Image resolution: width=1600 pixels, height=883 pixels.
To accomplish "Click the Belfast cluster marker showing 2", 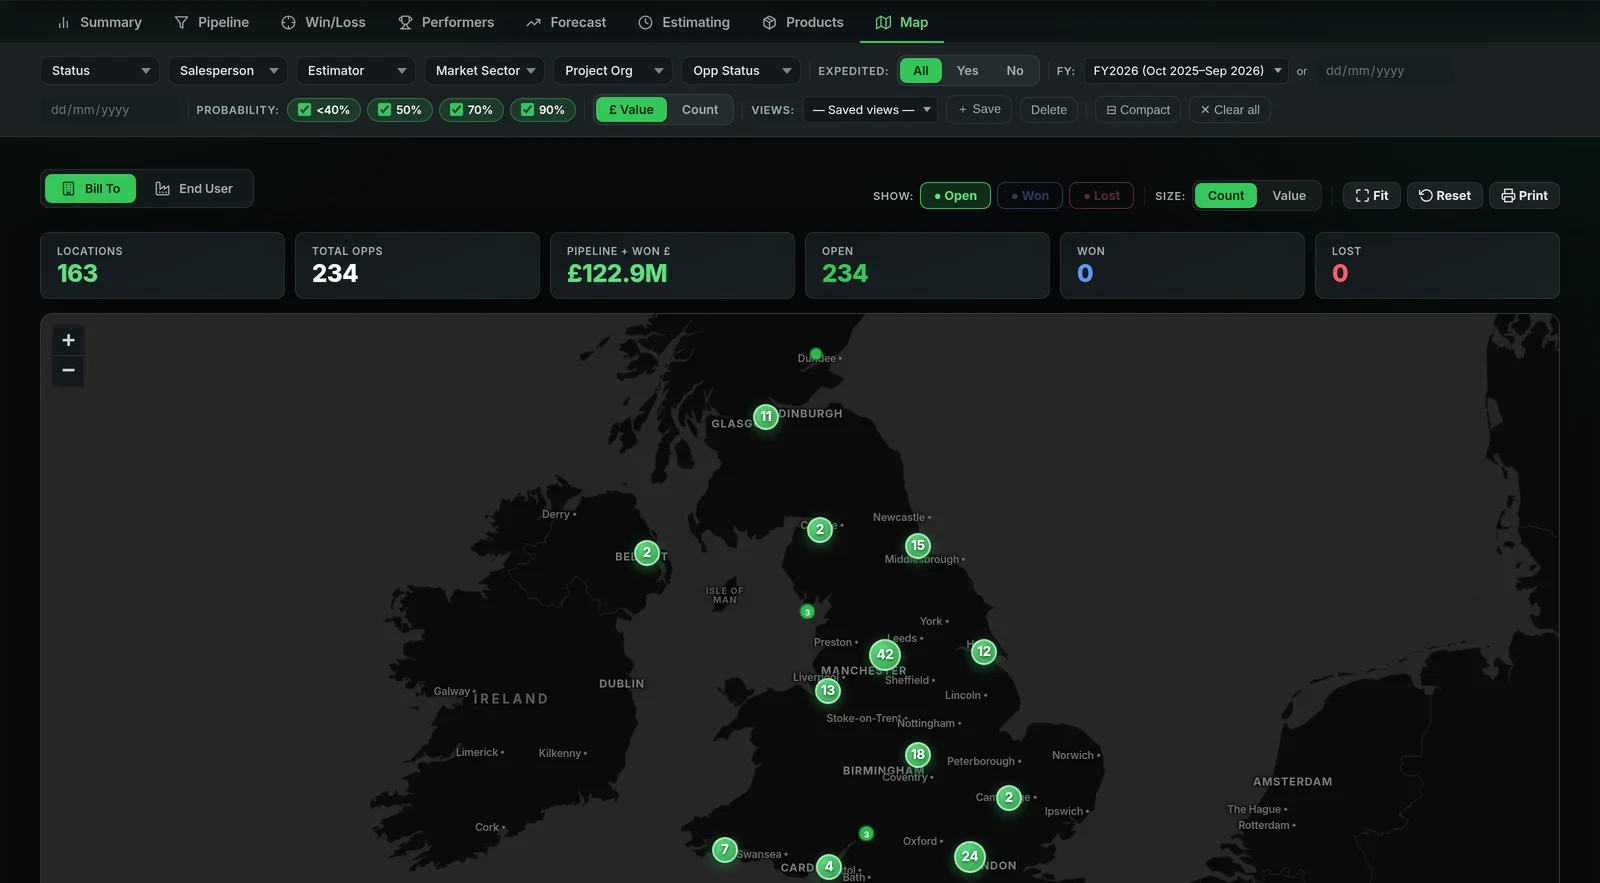I will [x=647, y=552].
